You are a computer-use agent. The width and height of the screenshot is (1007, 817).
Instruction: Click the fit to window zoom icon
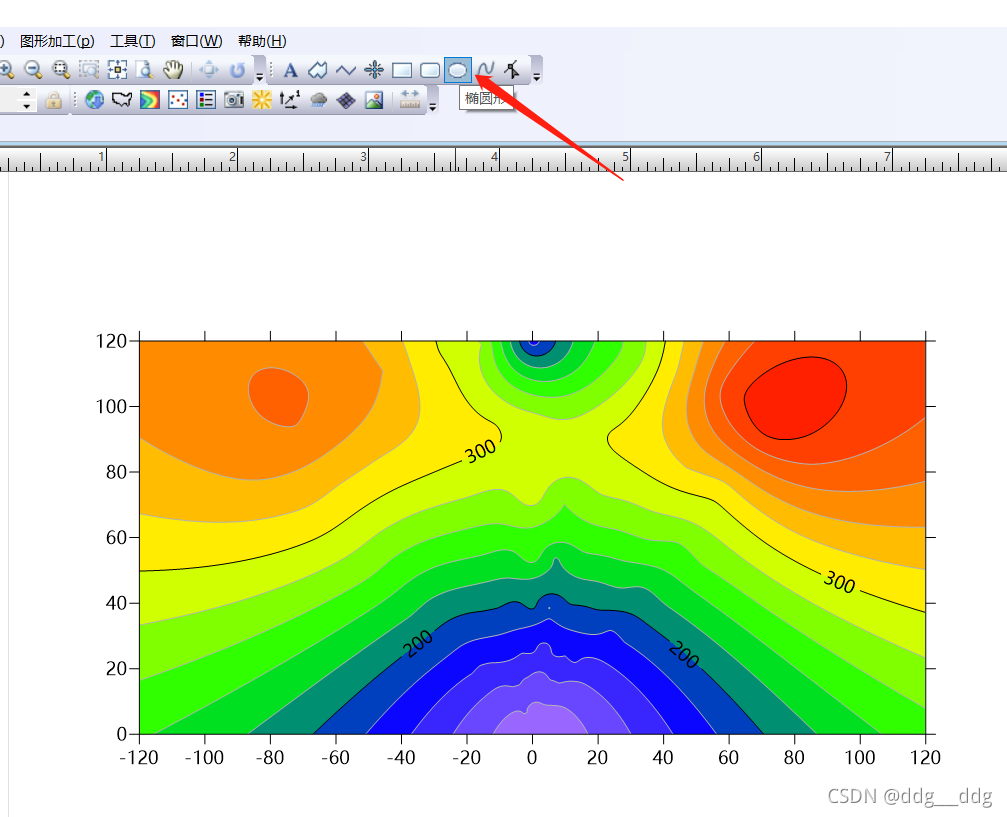click(x=117, y=69)
